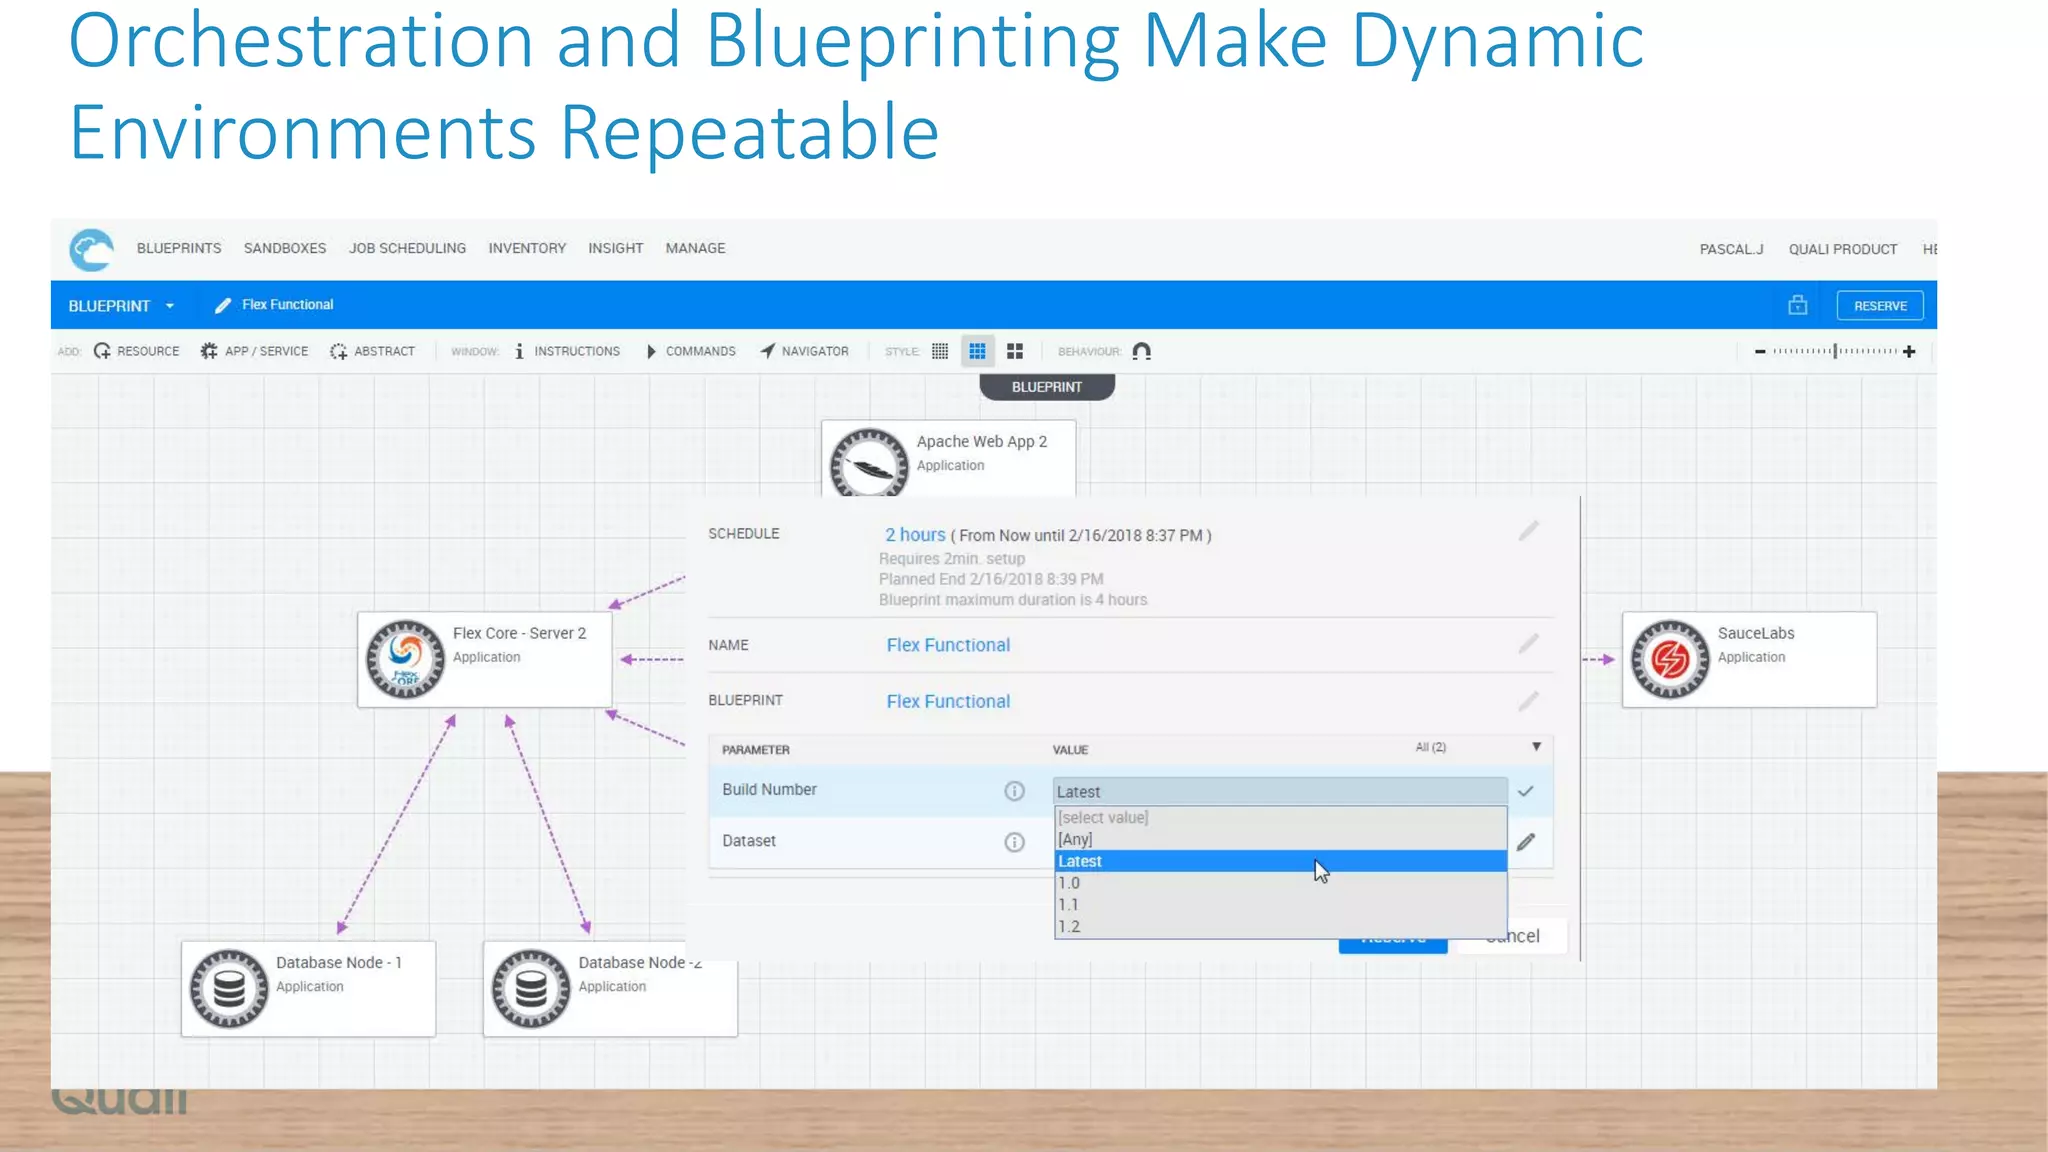Choose build 1.1 from the list
The width and height of the screenshot is (2048, 1152).
coord(1280,905)
